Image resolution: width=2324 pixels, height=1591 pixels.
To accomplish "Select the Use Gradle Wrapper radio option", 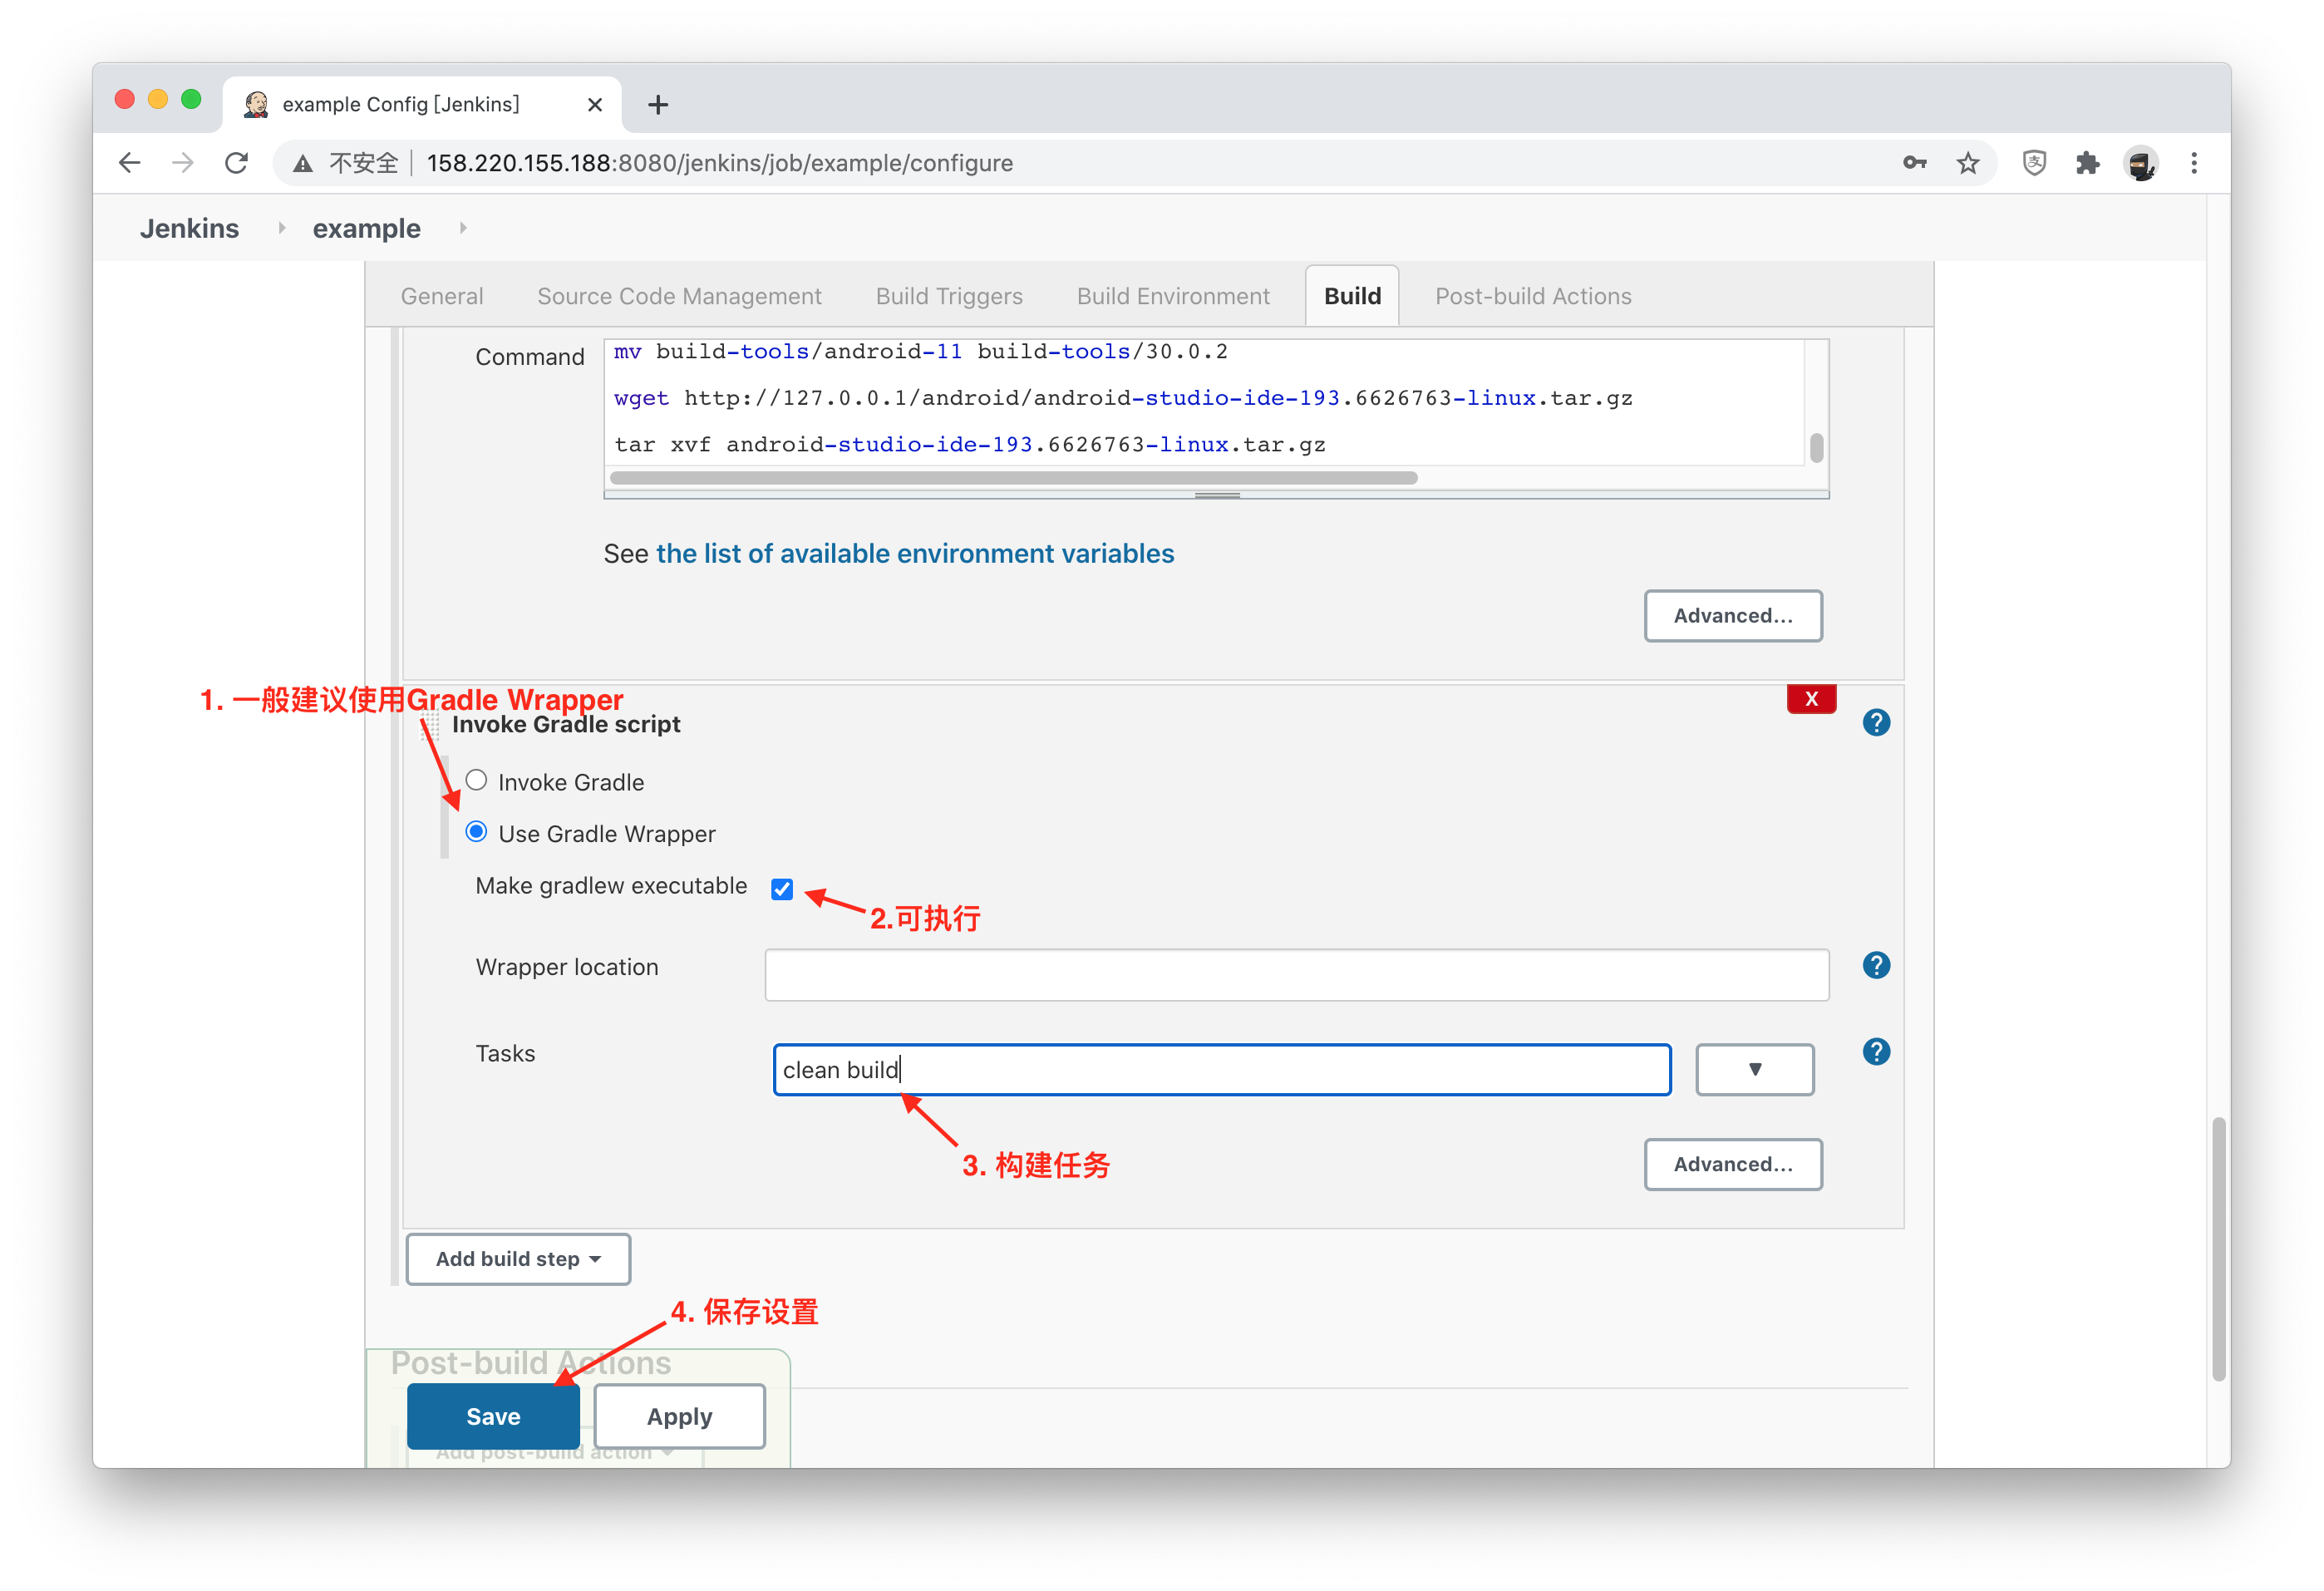I will point(476,831).
